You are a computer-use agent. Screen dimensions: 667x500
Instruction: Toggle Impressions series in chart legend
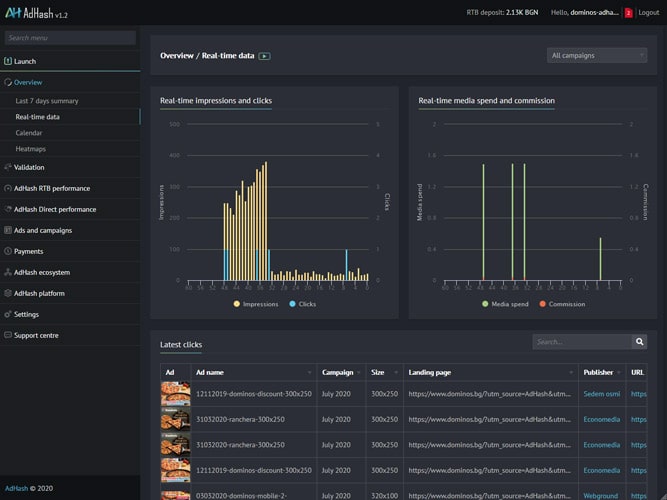tap(256, 304)
